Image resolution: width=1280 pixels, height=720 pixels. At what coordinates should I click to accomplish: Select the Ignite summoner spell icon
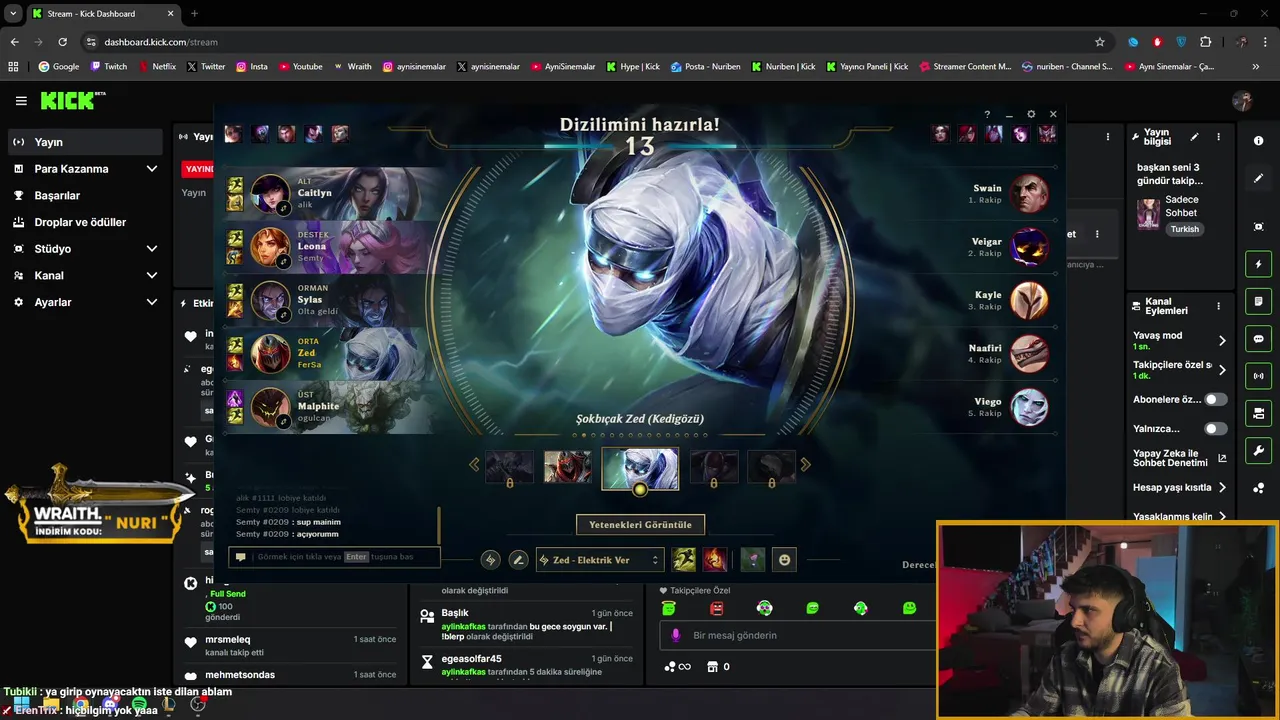(x=714, y=560)
